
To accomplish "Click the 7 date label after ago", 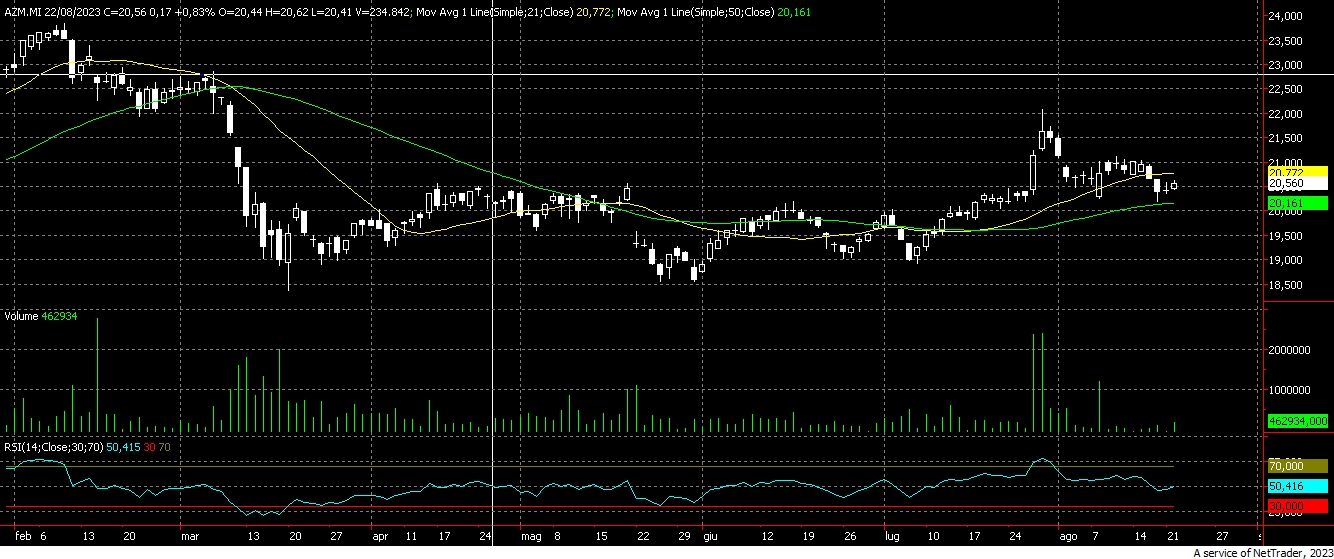I will pyautogui.click(x=1097, y=536).
